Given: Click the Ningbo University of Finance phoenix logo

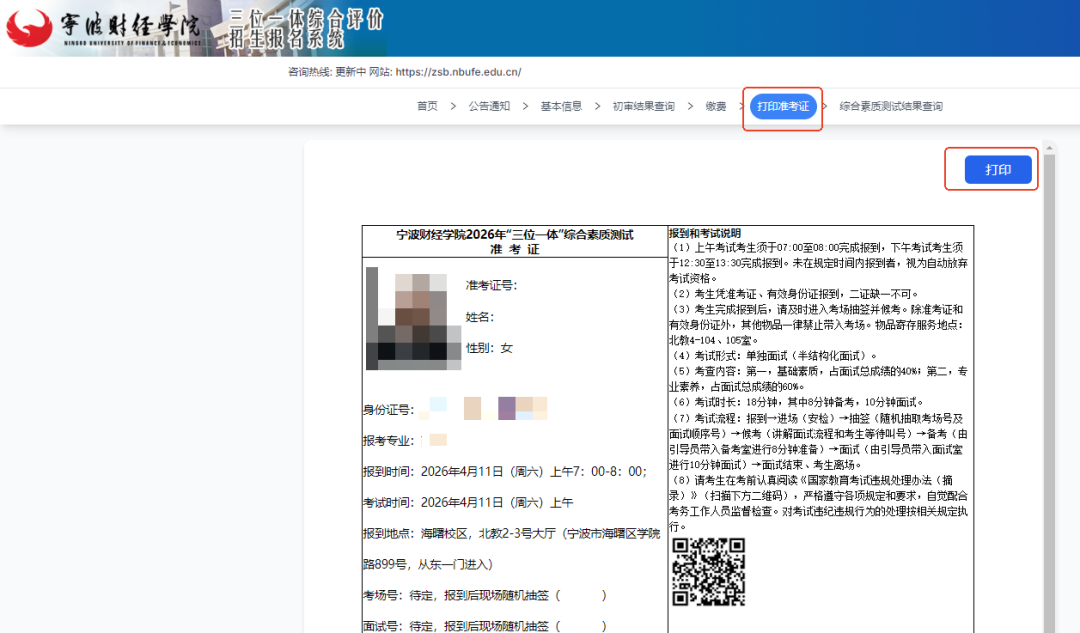Looking at the screenshot, I should click(30, 27).
